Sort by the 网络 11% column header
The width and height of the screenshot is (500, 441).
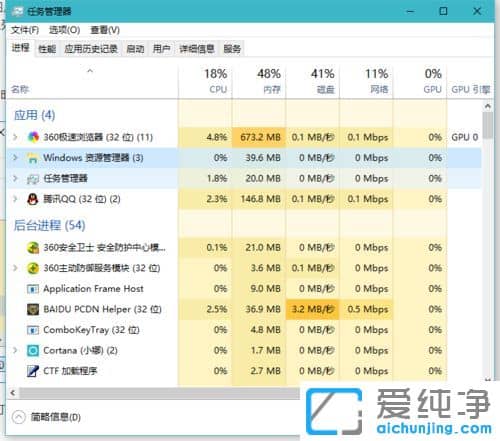[x=366, y=81]
